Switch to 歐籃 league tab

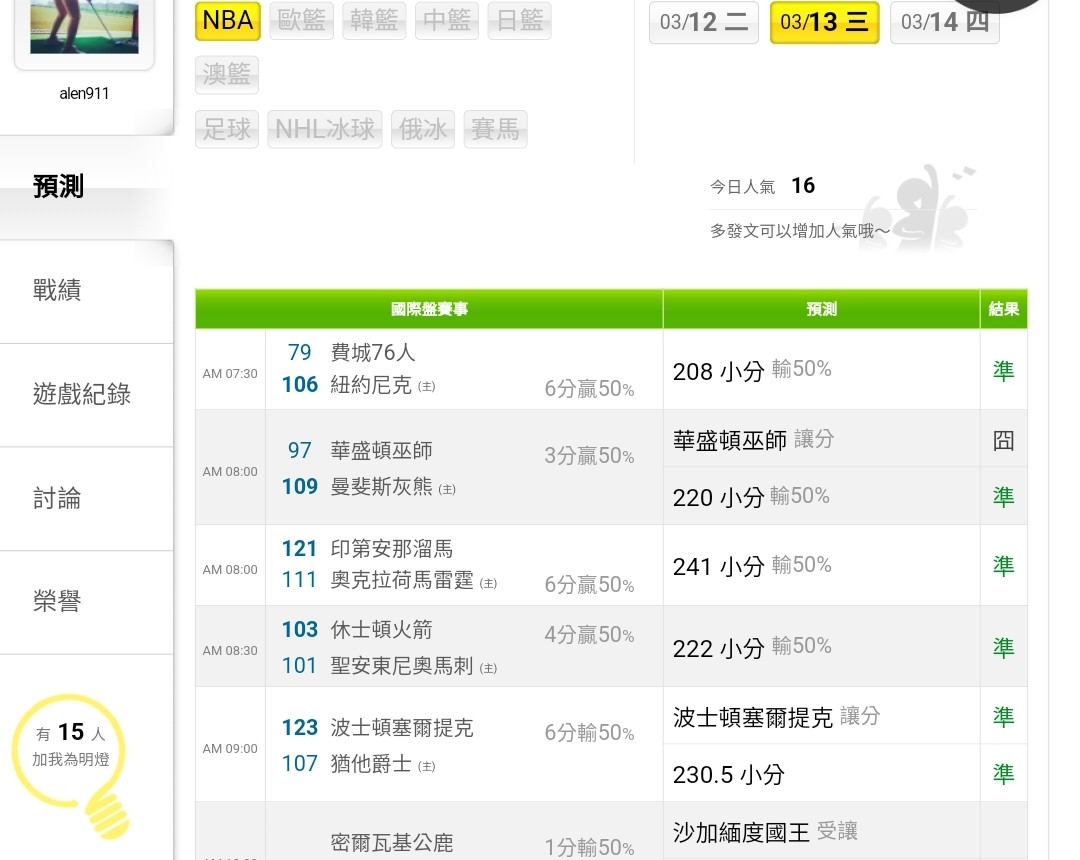(x=302, y=21)
